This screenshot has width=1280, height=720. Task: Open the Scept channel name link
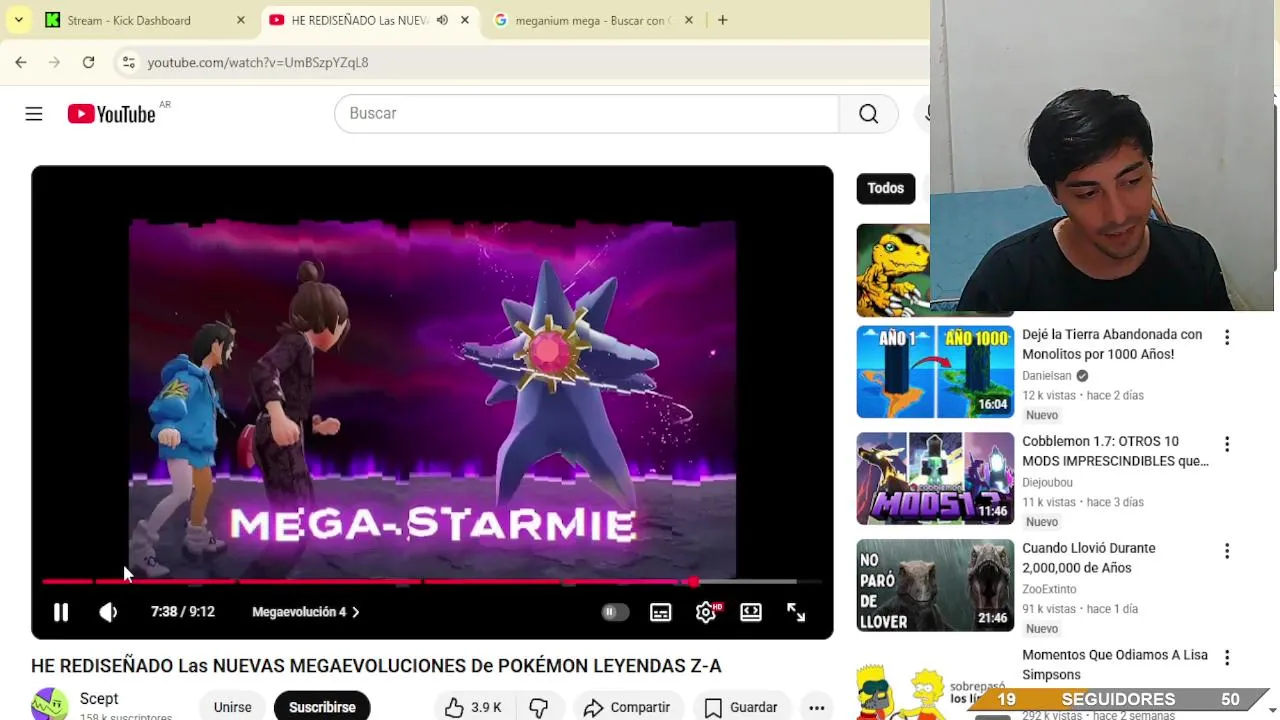click(99, 698)
